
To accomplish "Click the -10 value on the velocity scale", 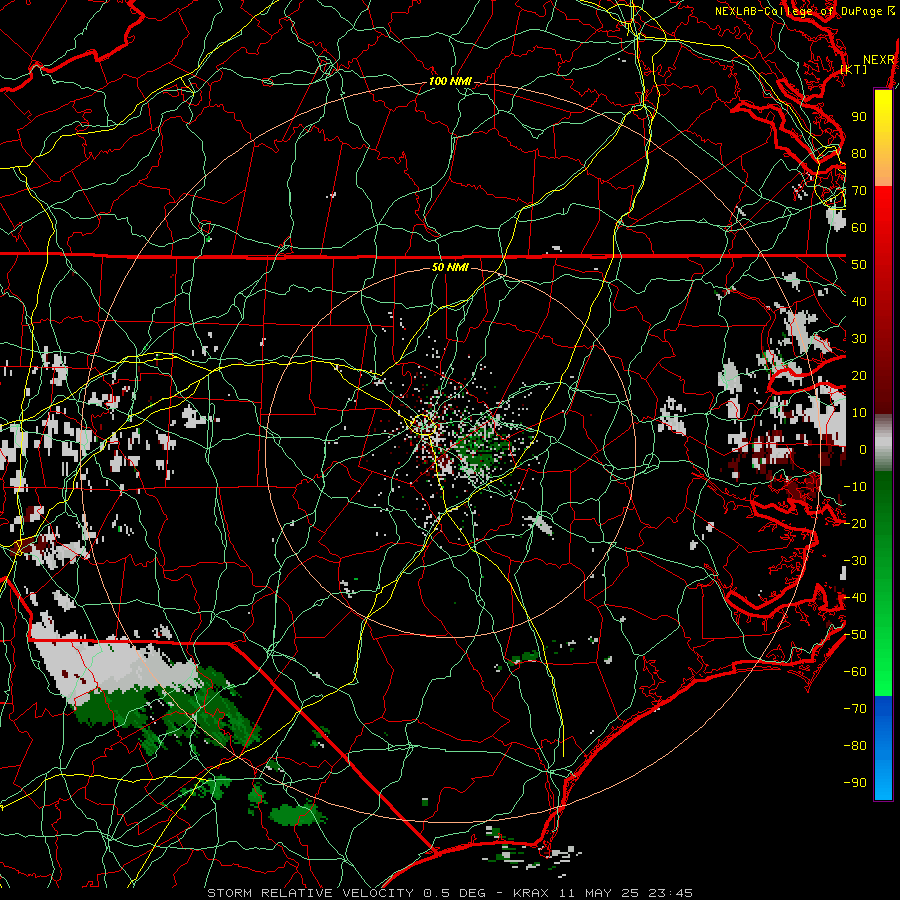I will point(855,487).
